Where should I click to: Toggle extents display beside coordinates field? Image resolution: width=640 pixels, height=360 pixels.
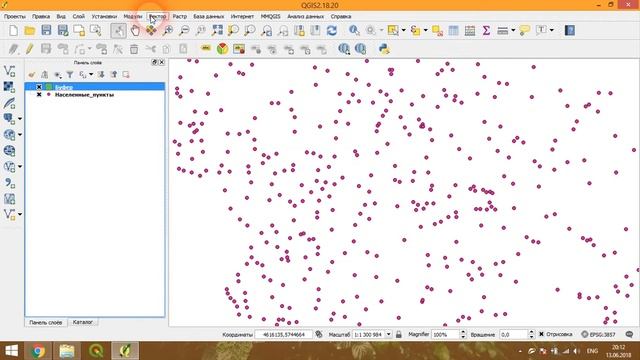point(319,334)
